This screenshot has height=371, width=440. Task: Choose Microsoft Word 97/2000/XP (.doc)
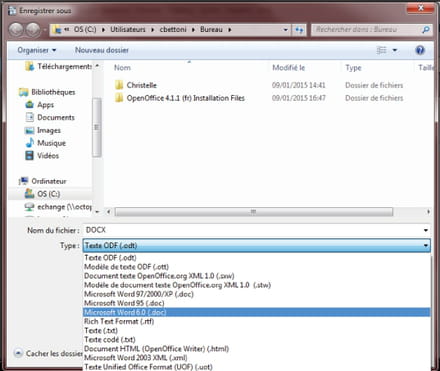[256, 294]
